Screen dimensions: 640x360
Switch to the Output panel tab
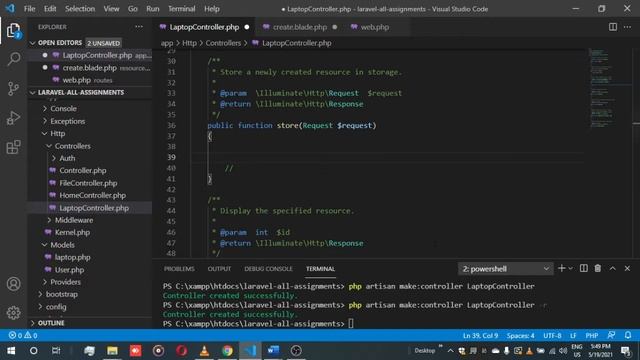point(219,269)
